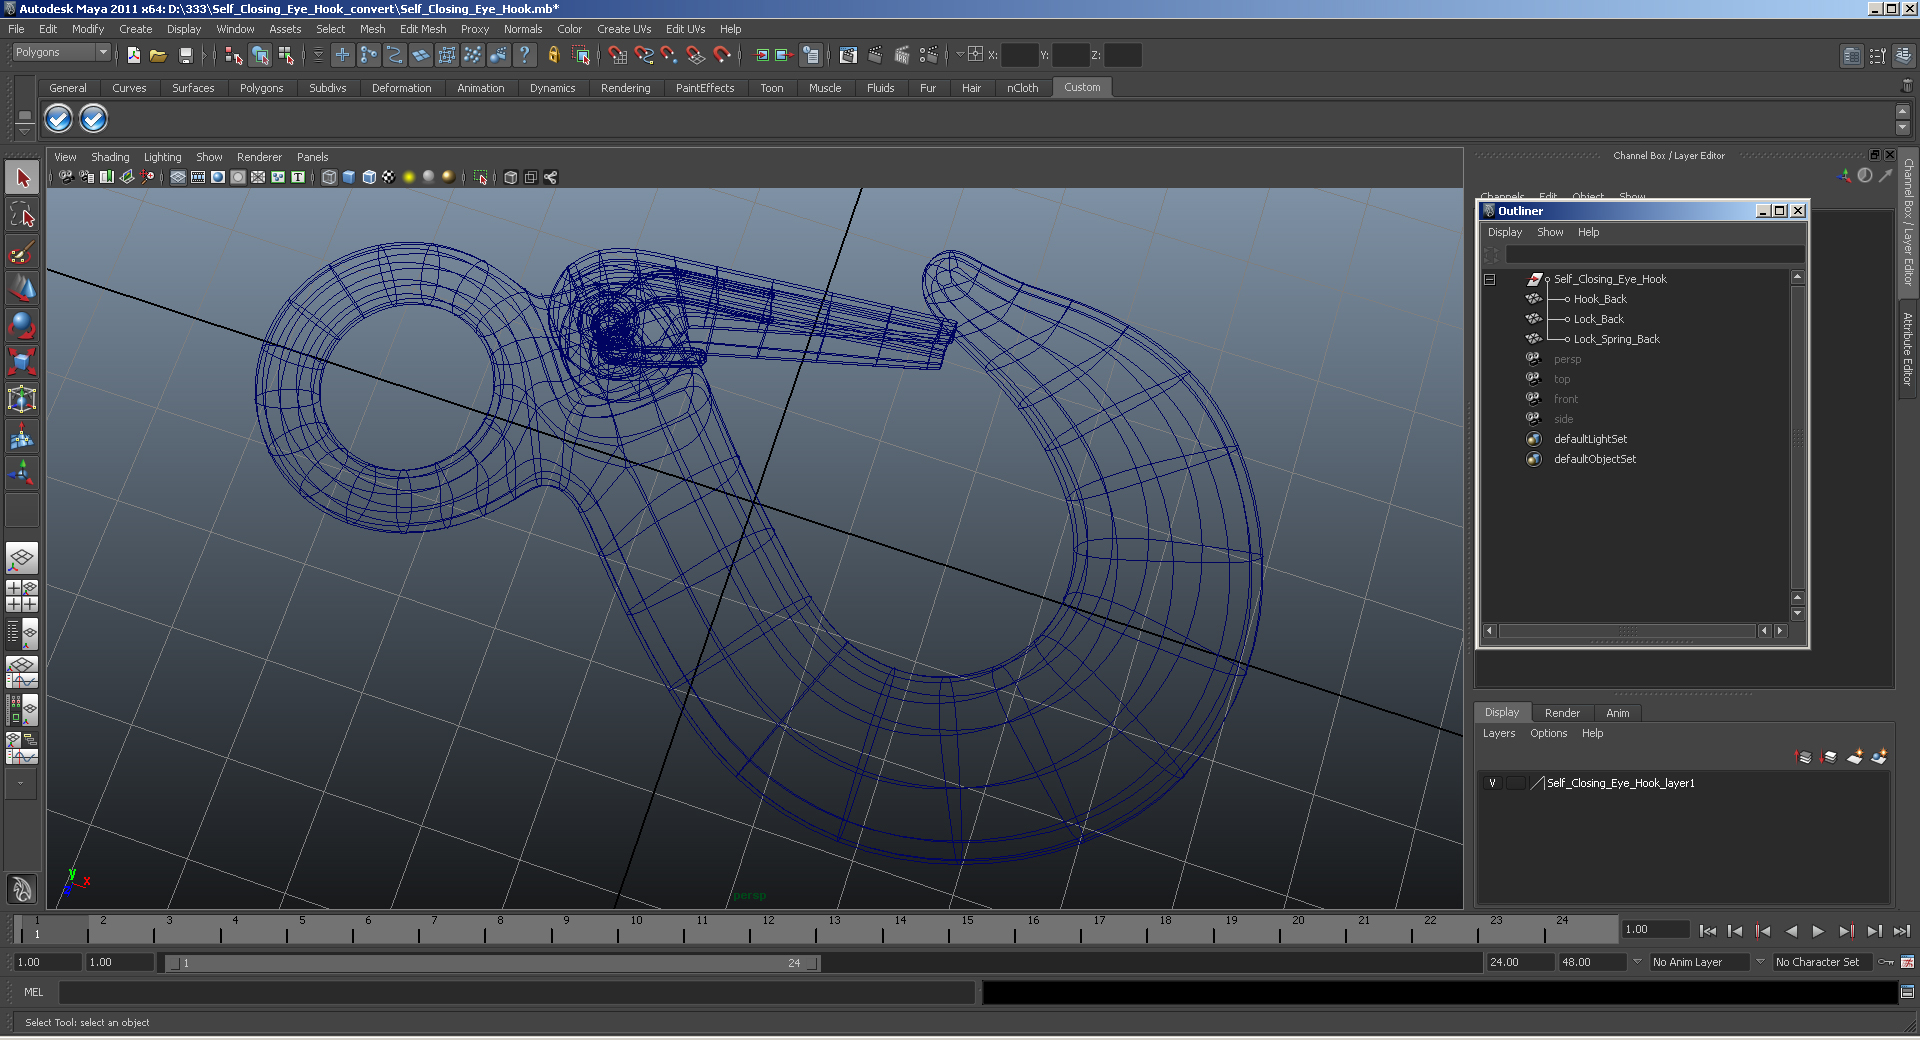1920x1040 pixels.
Task: Open the shelf options arrow menu
Action: (x=25, y=131)
